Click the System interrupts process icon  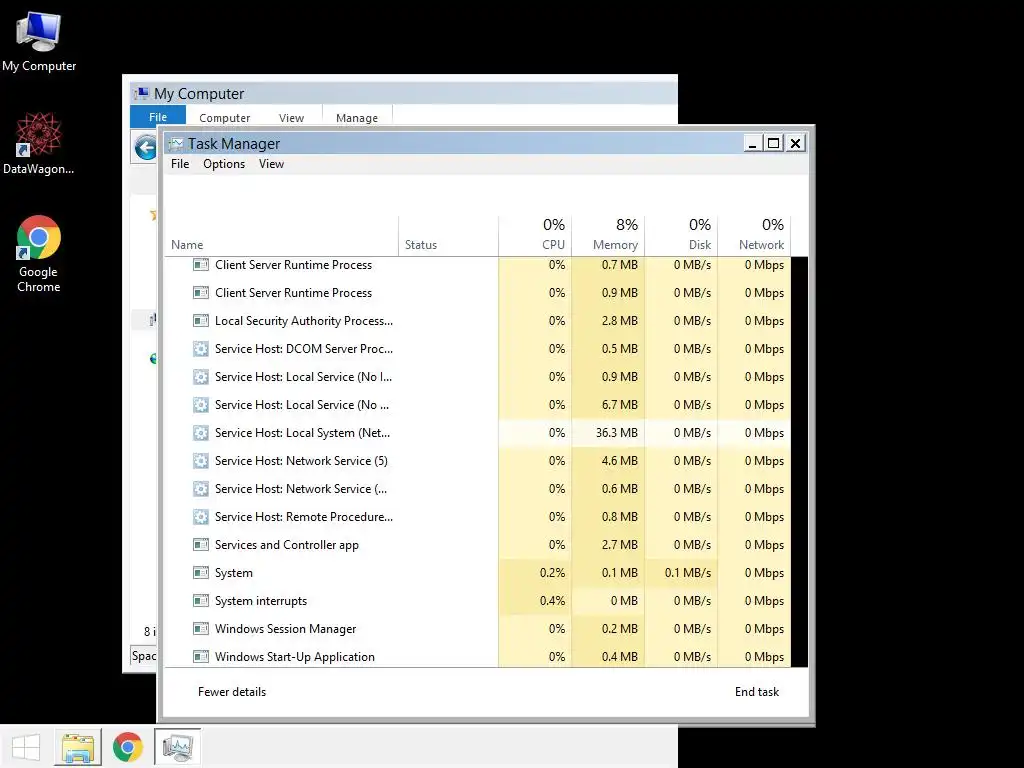click(x=200, y=601)
